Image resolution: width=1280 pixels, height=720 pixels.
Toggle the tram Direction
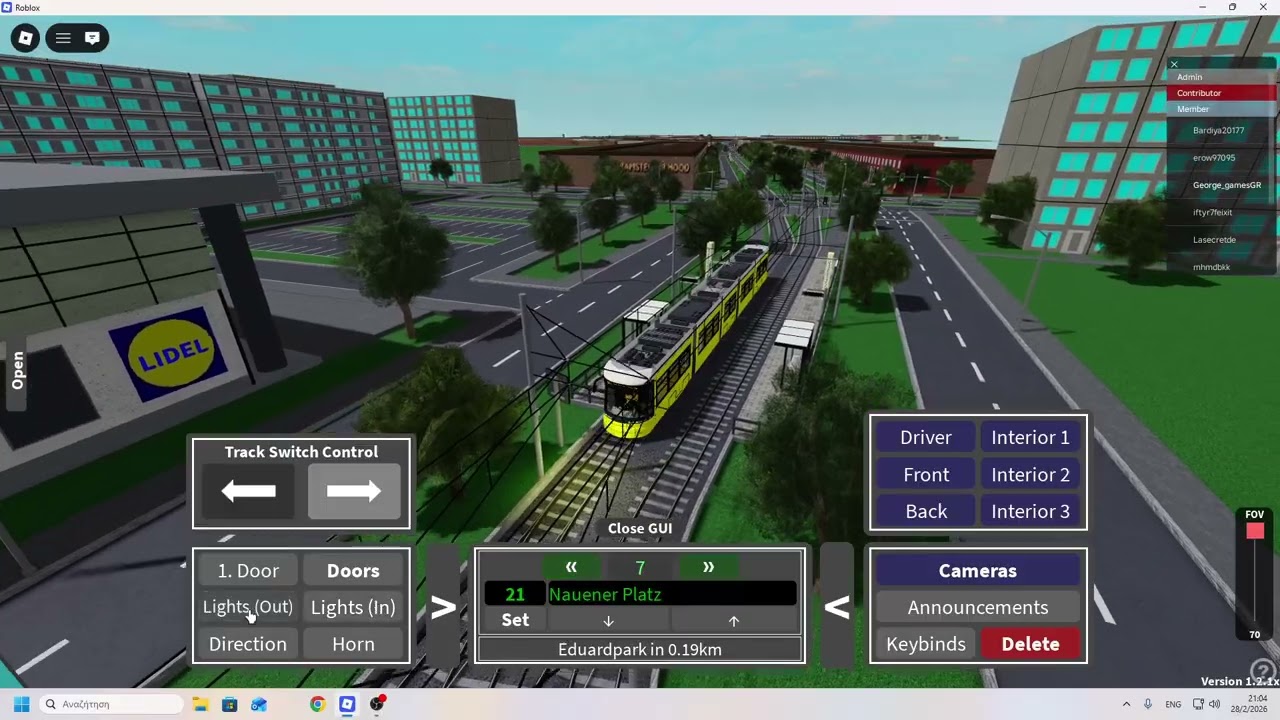(248, 644)
